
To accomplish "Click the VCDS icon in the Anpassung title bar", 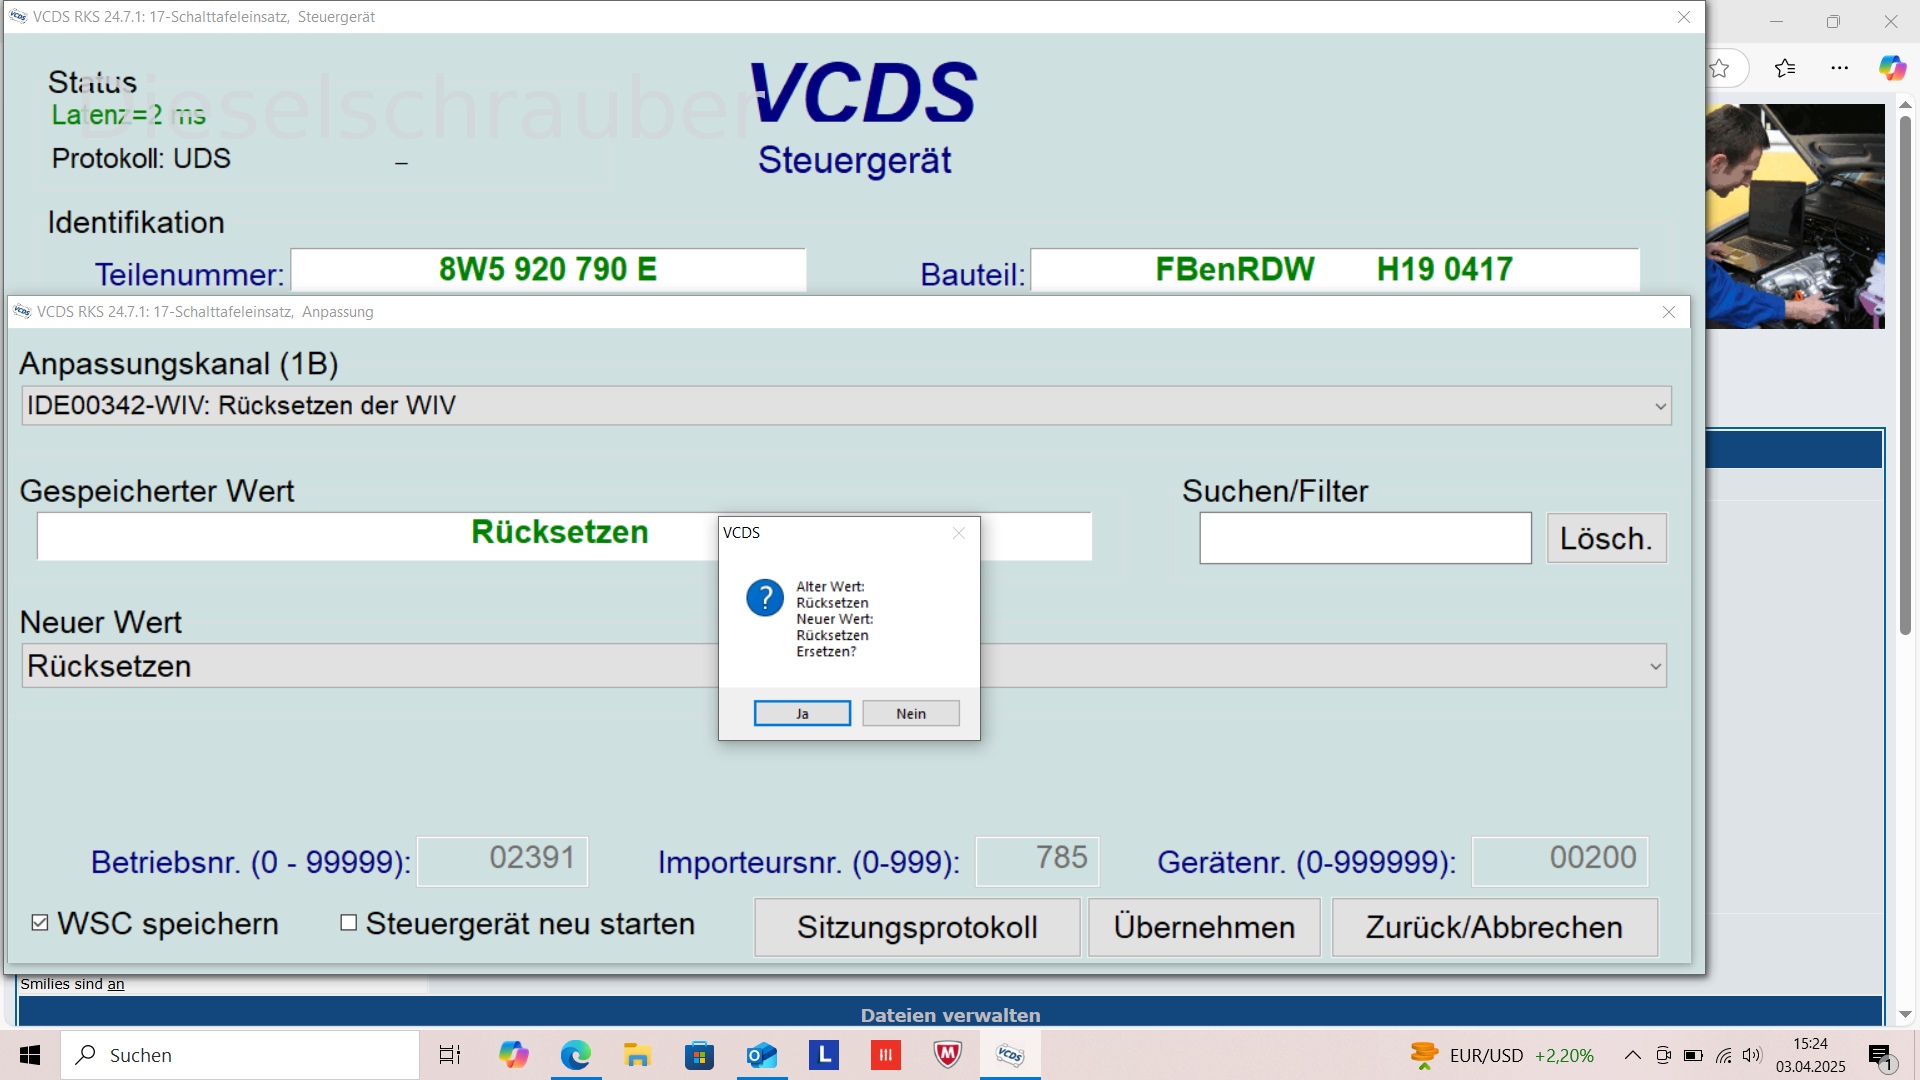I will (22, 312).
